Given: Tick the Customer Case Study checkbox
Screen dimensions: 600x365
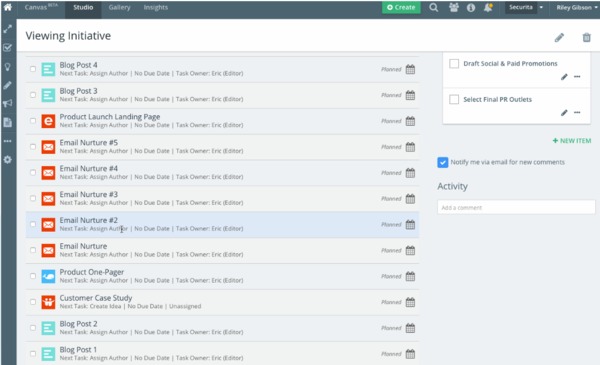Looking at the screenshot, I should (33, 302).
